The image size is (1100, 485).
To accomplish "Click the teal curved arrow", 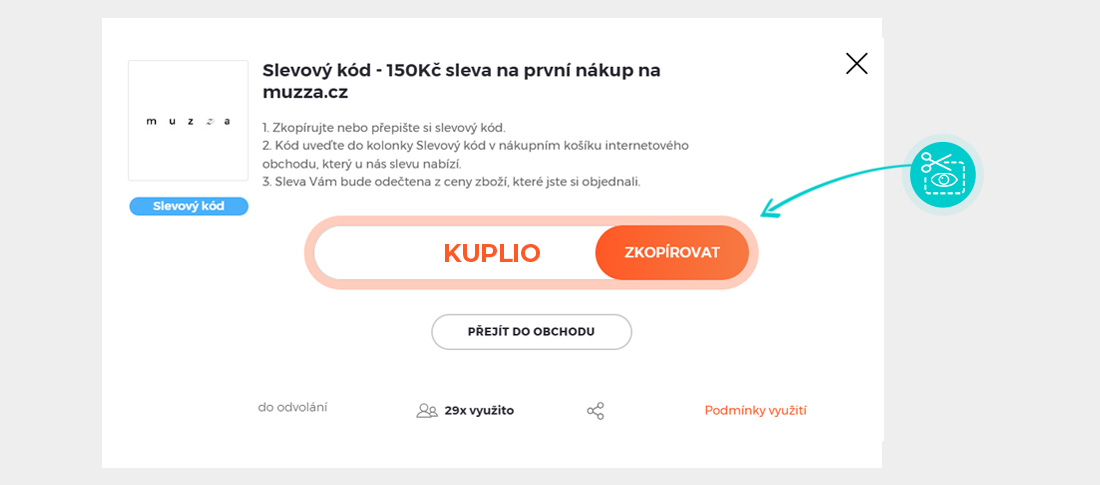I will pyautogui.click(x=832, y=185).
